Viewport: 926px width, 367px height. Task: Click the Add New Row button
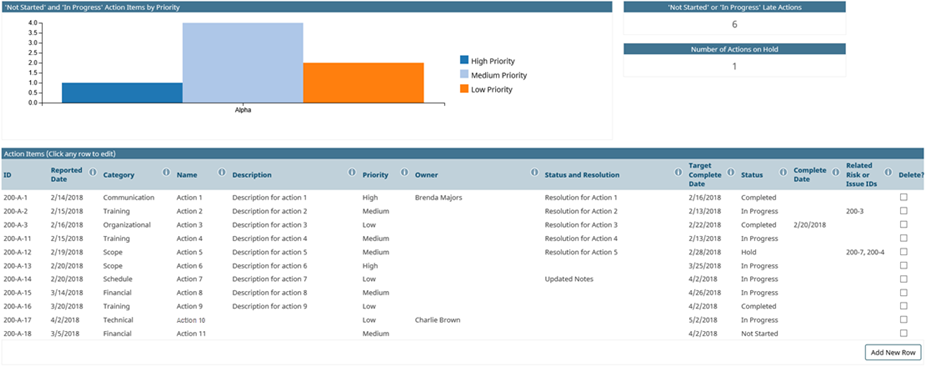click(893, 352)
